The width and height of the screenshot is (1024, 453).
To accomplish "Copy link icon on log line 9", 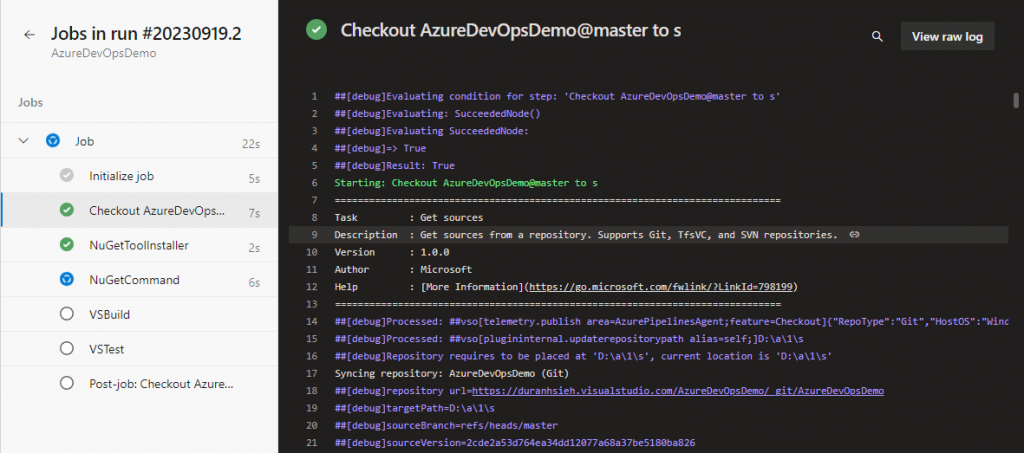I will (854, 234).
